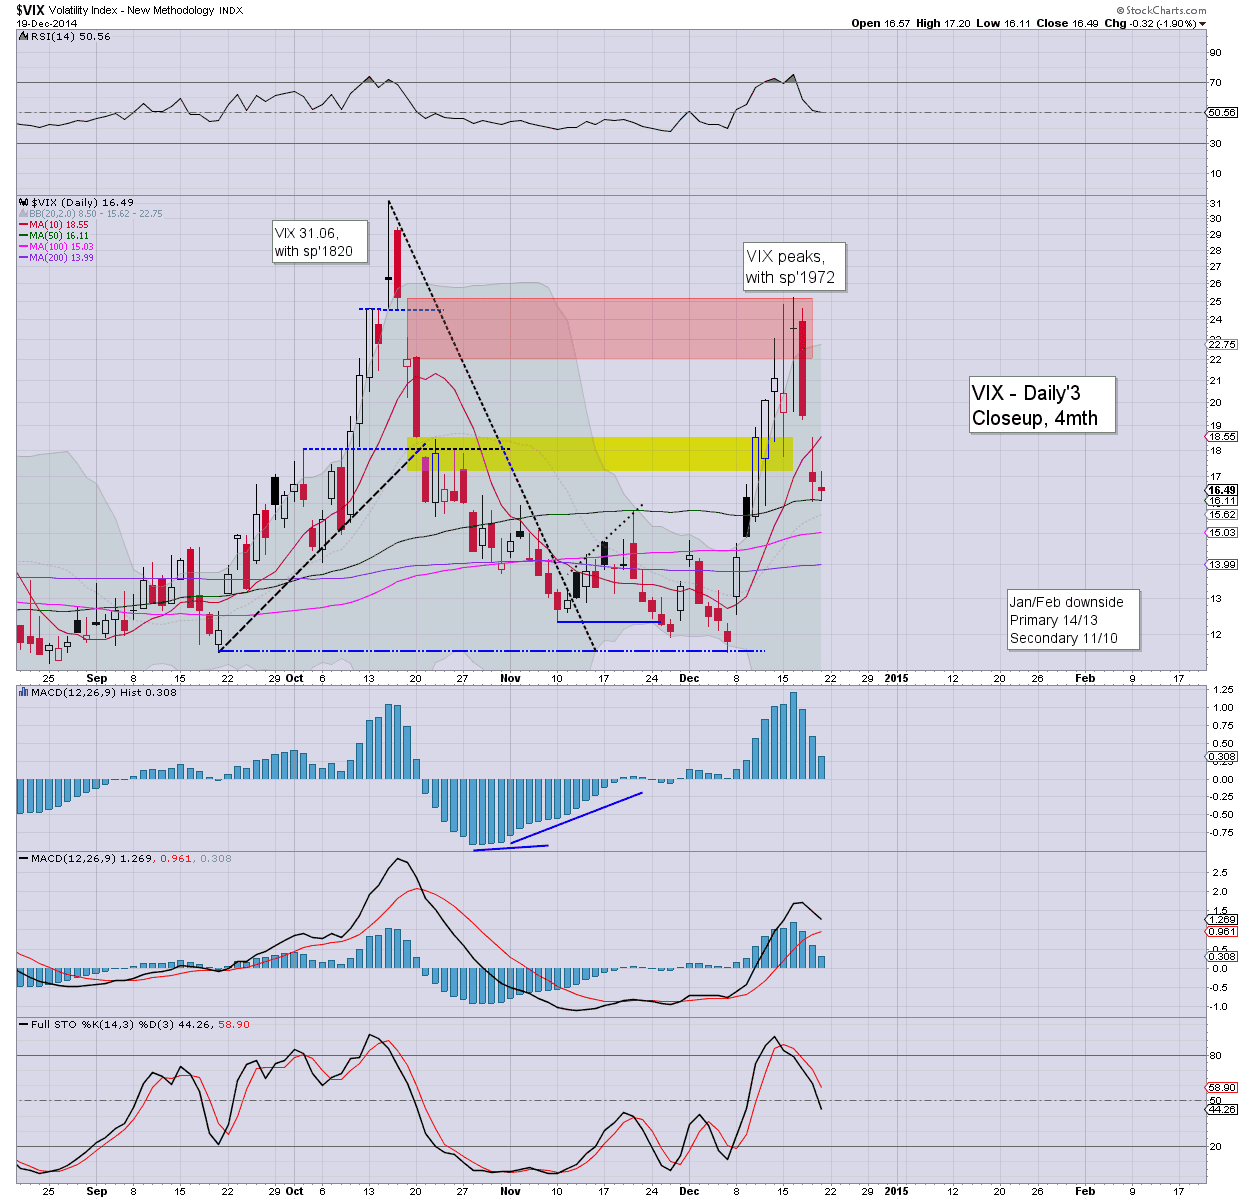
Task: Click the magenta MA(100) 15.03 legend marker
Action: (23, 247)
